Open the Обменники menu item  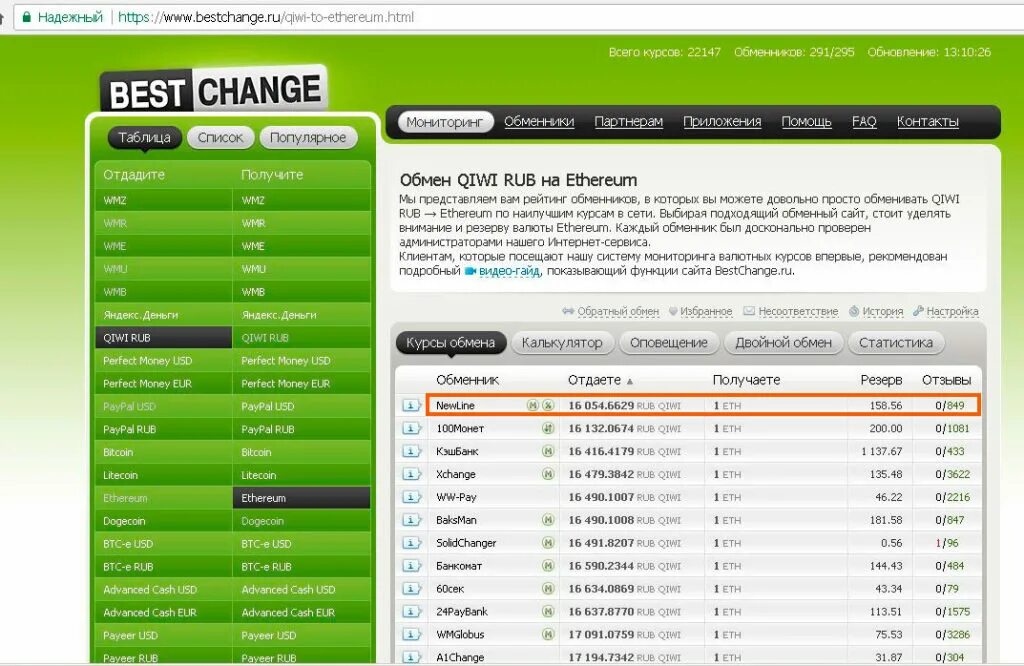pos(539,121)
